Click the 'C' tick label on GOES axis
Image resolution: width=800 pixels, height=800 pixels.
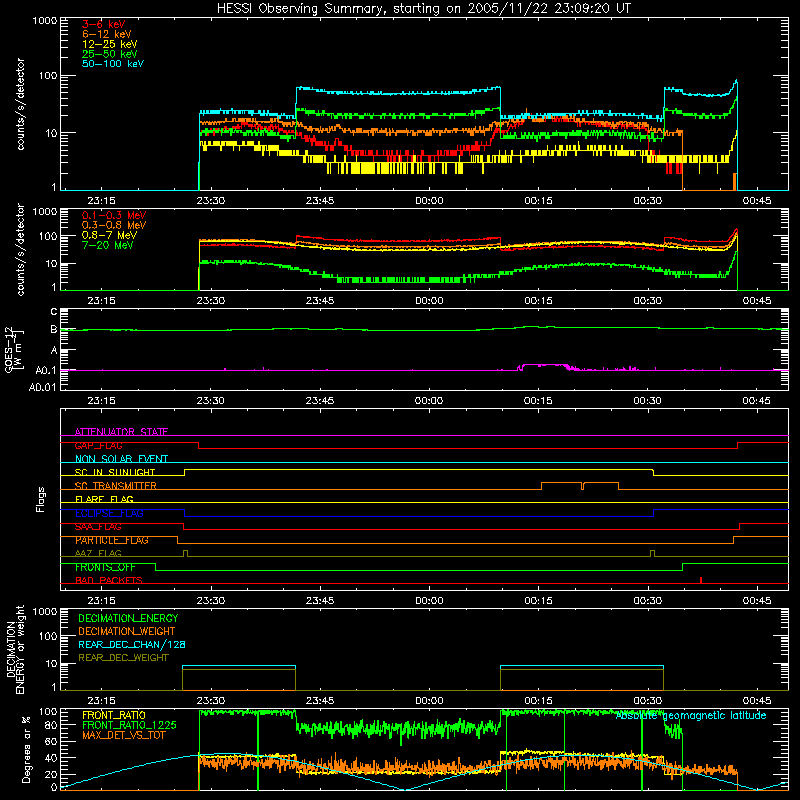(54, 312)
